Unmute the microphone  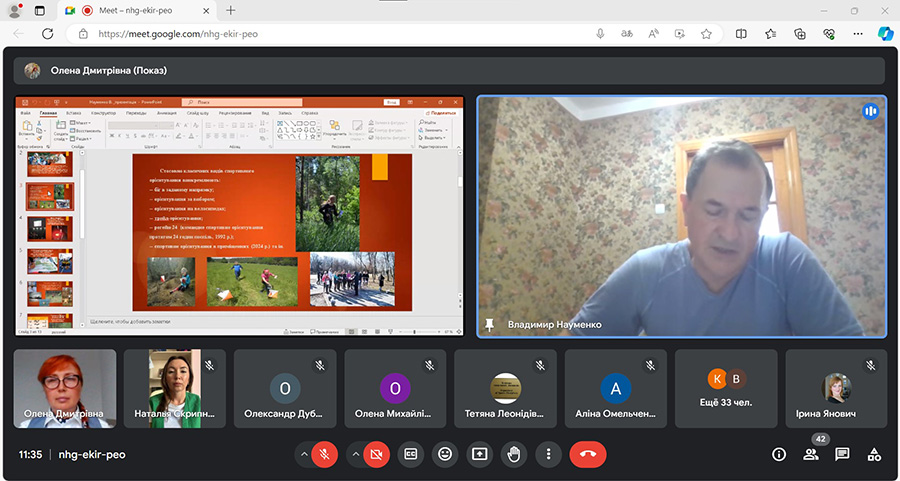pos(324,454)
